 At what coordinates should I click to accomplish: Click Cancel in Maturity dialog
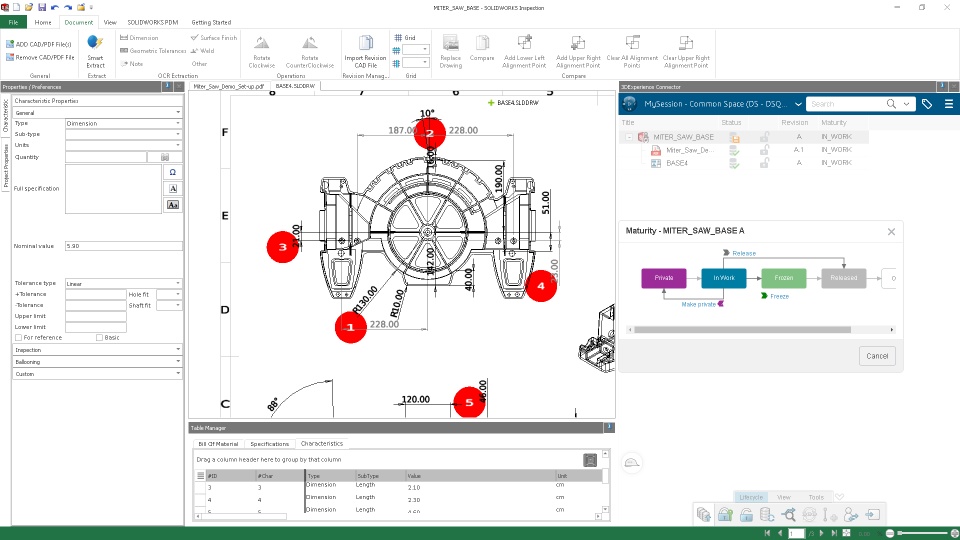click(x=877, y=356)
